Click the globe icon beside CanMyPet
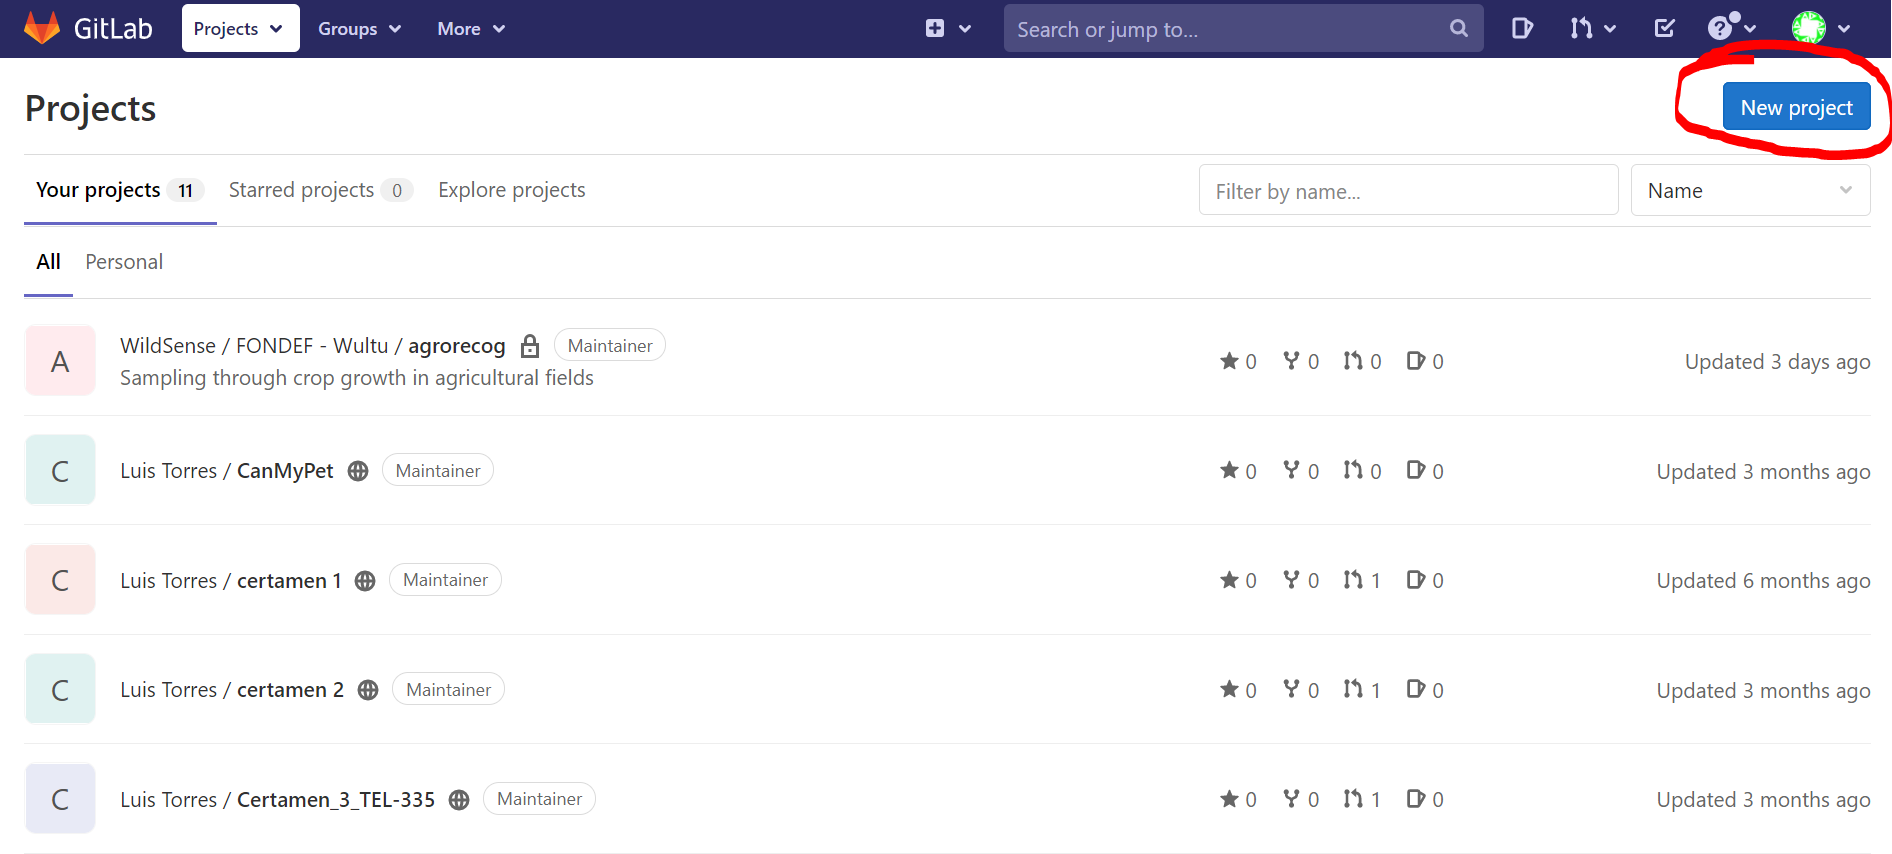The image size is (1892, 854). tap(358, 471)
